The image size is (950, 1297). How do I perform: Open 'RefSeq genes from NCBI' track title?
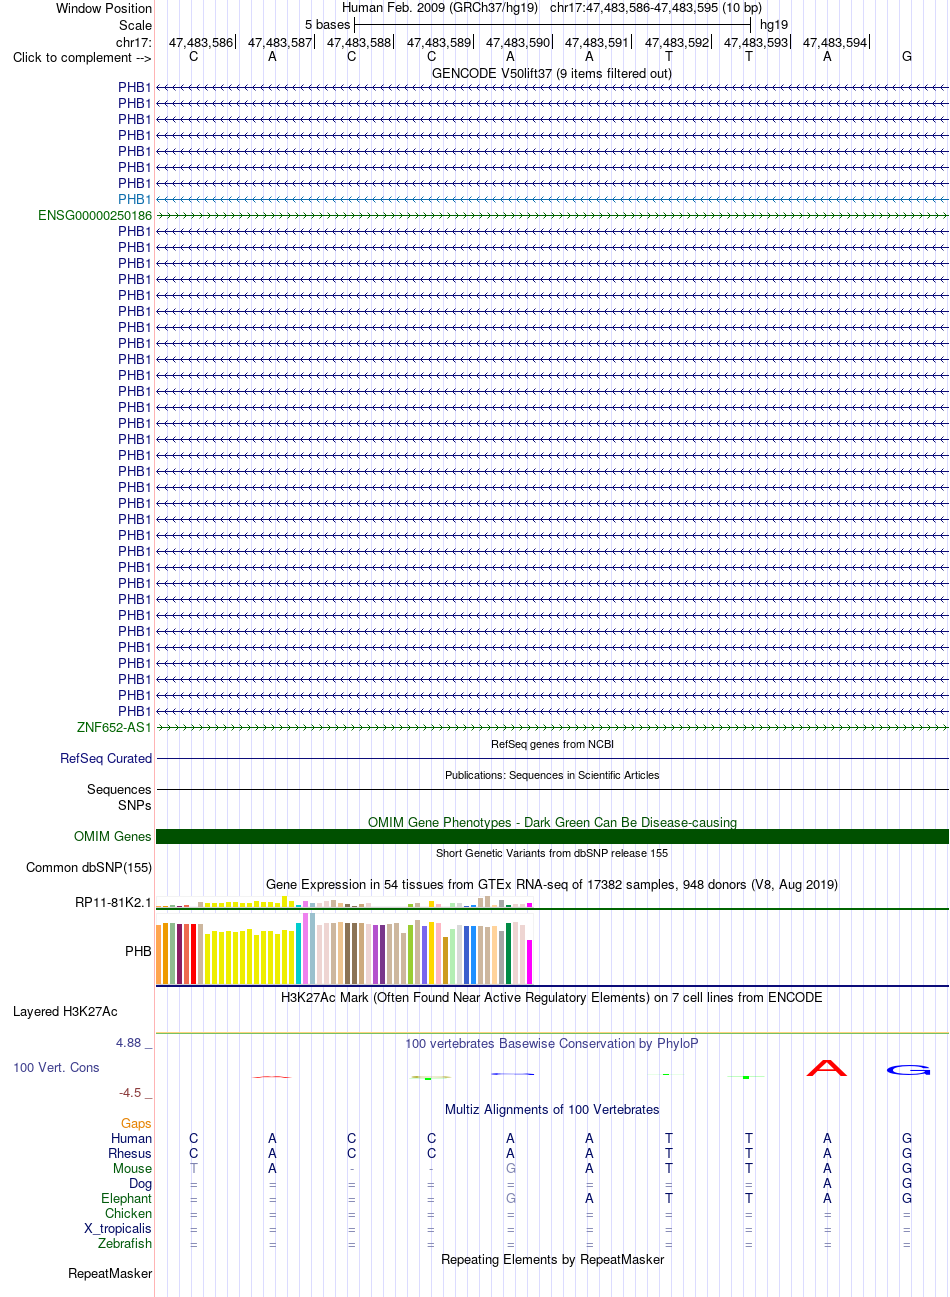[x=552, y=744]
